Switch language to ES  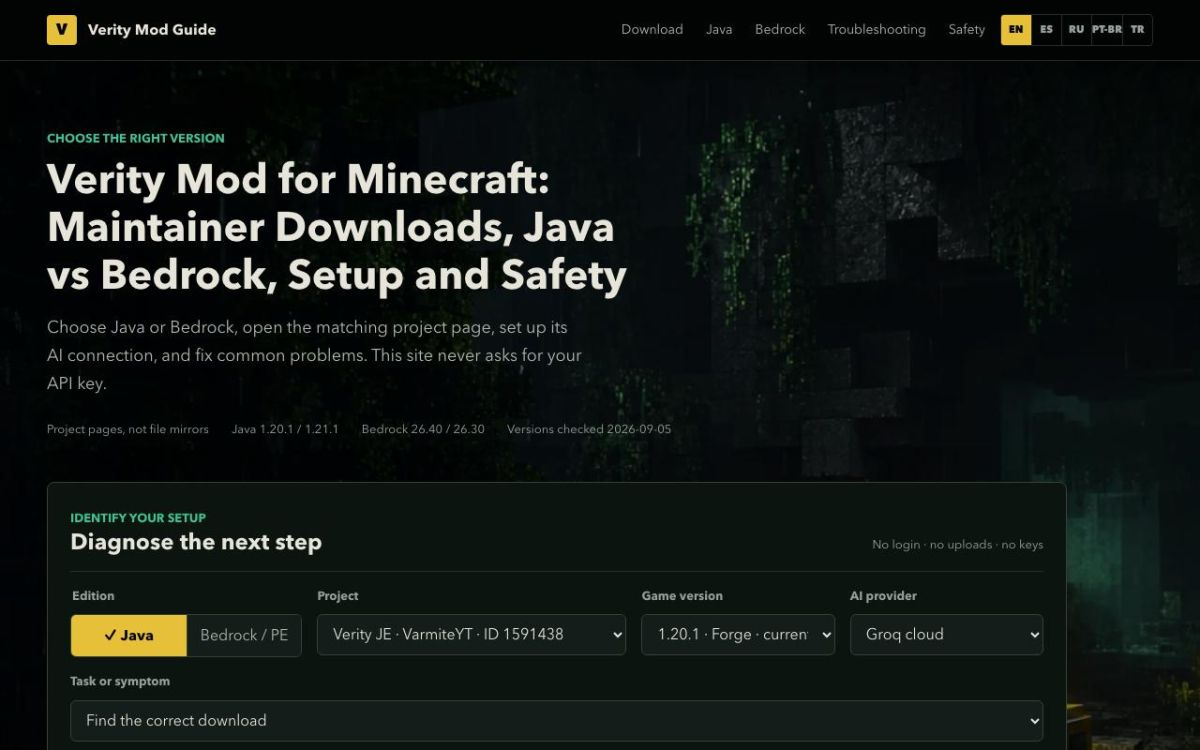(1046, 30)
